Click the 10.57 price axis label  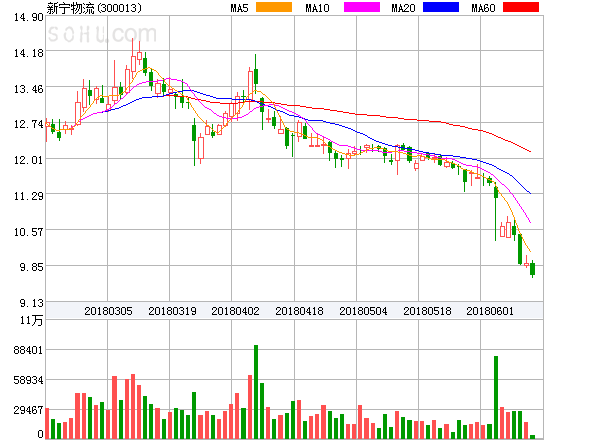pyautogui.click(x=29, y=232)
